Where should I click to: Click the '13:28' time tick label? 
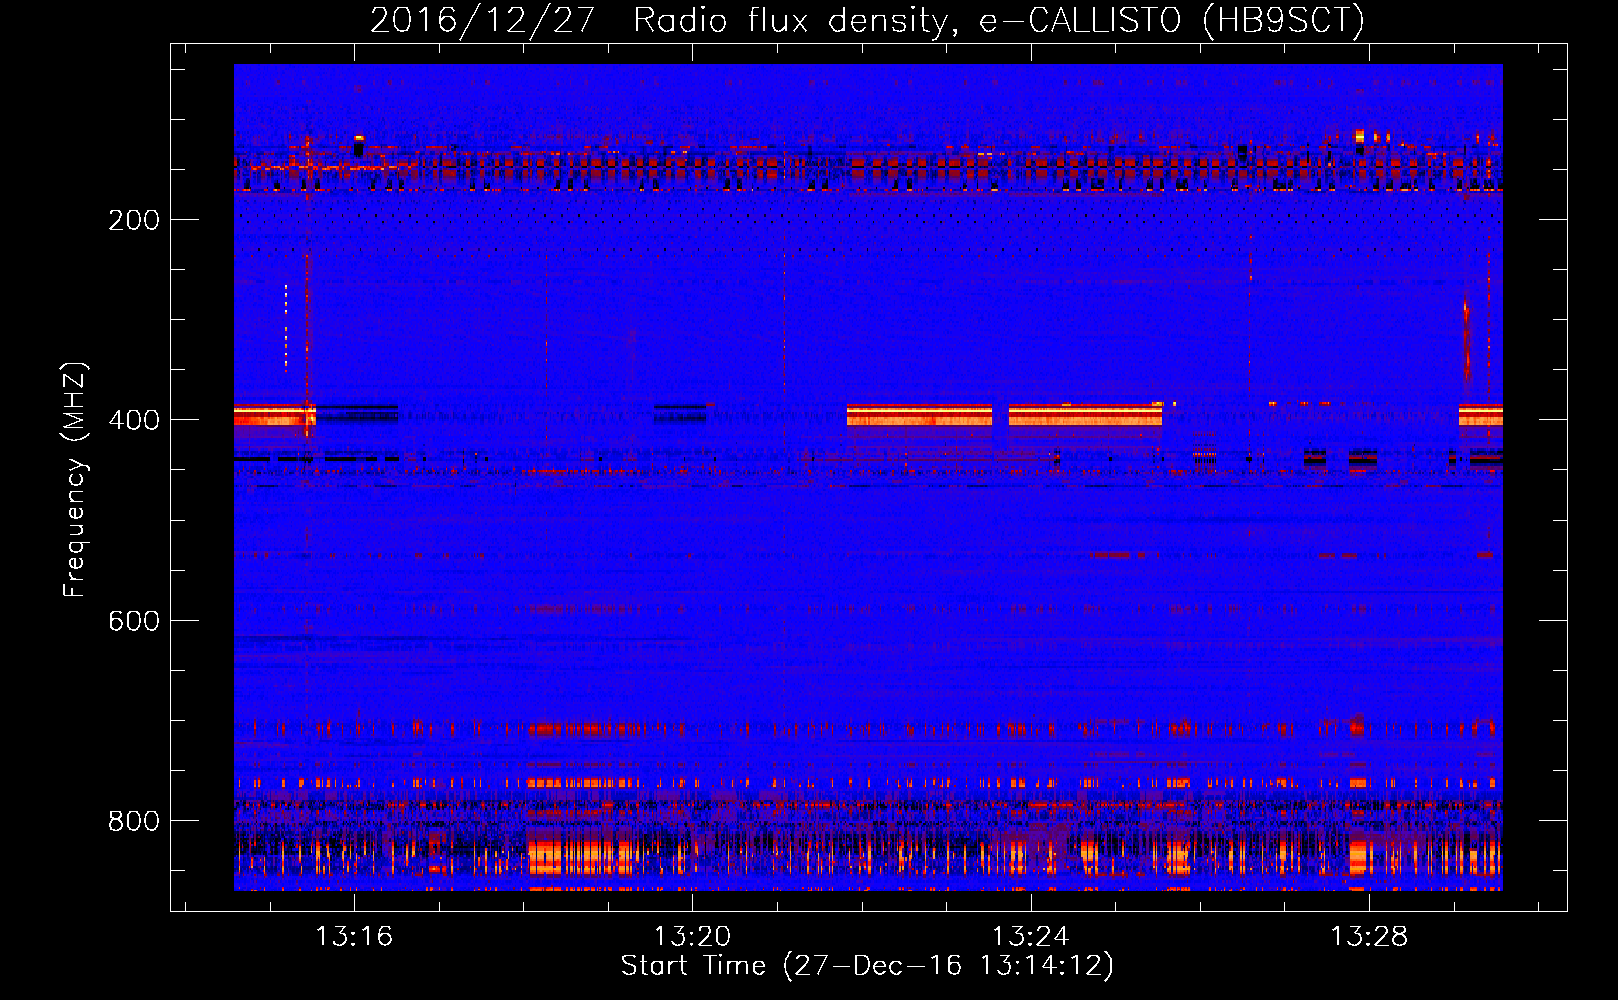click(1368, 936)
